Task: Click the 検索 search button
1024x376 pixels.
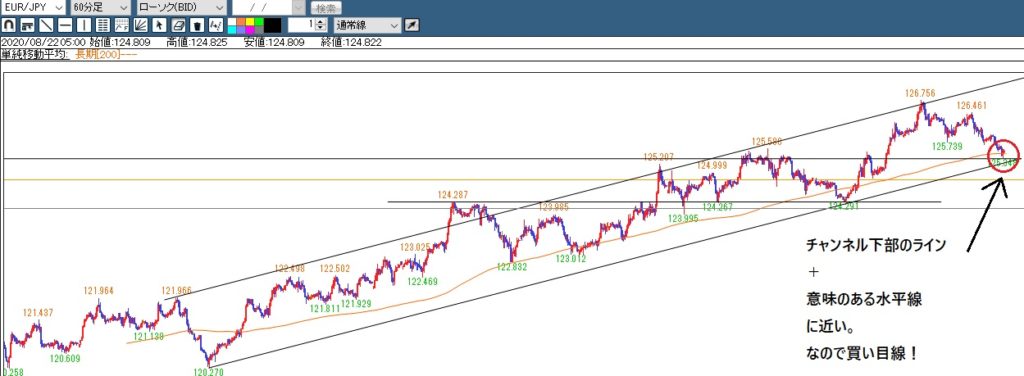Action: 326,8
